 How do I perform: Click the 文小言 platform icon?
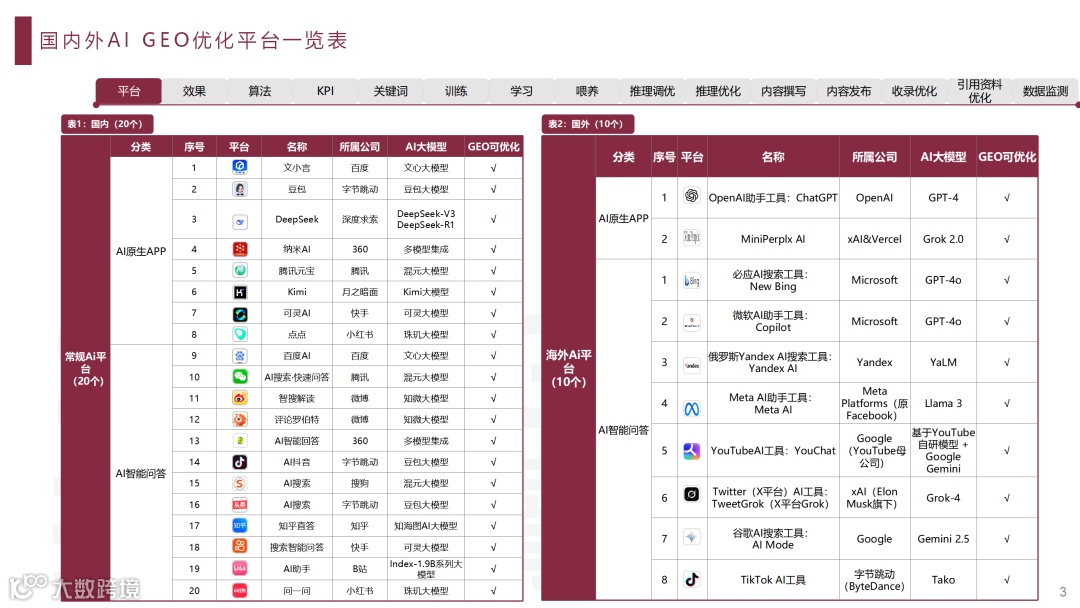coord(240,167)
